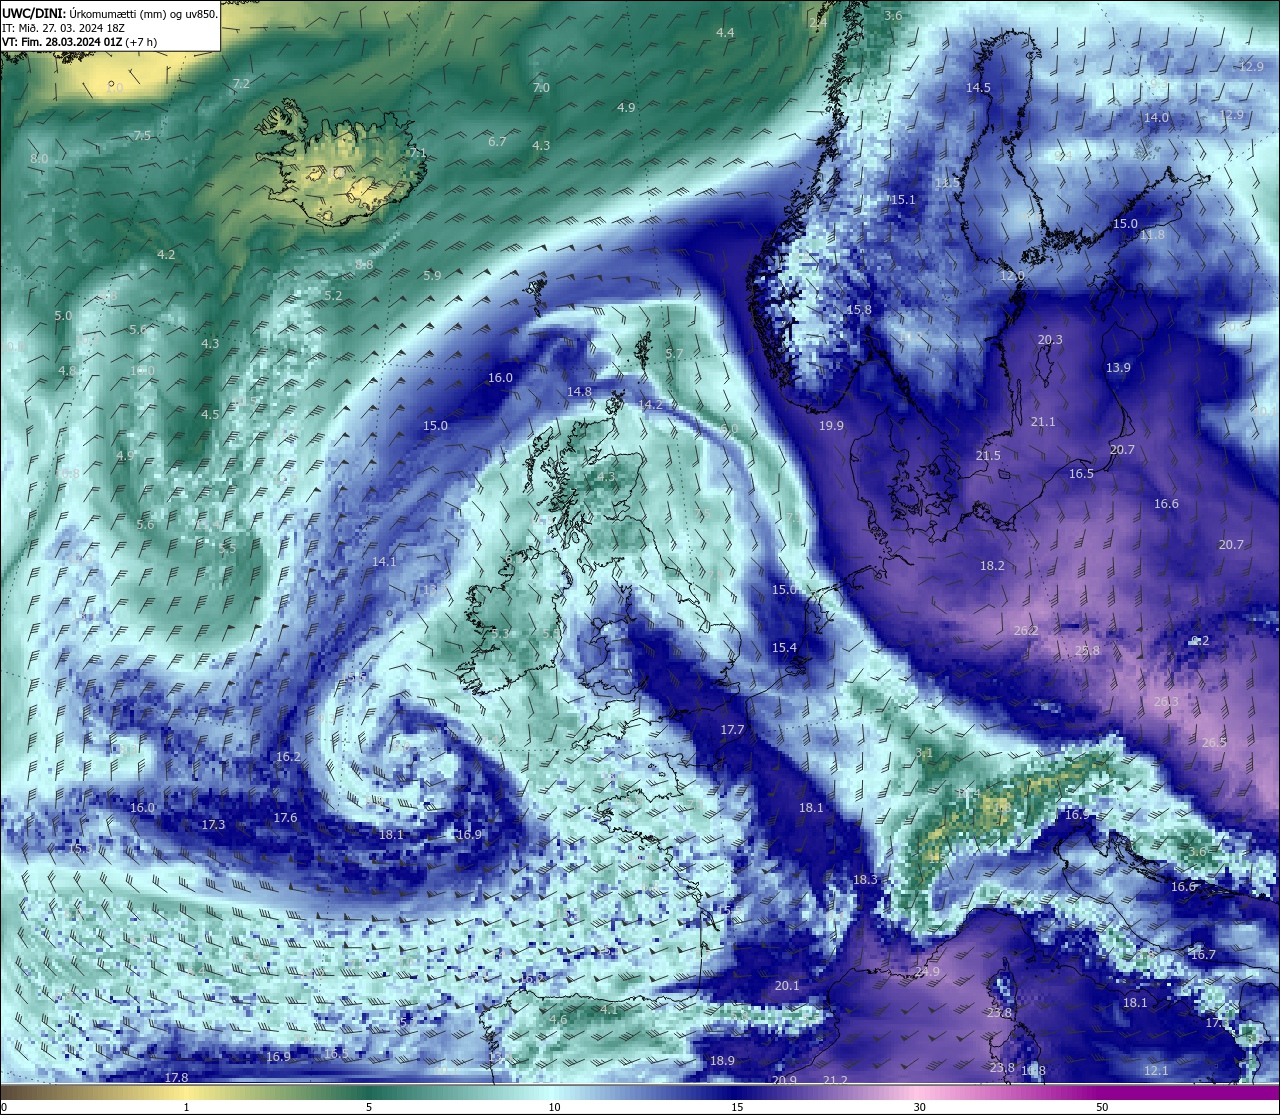Click the 20.3 value over the Baltic
Image resolution: width=1280 pixels, height=1115 pixels.
(1050, 340)
